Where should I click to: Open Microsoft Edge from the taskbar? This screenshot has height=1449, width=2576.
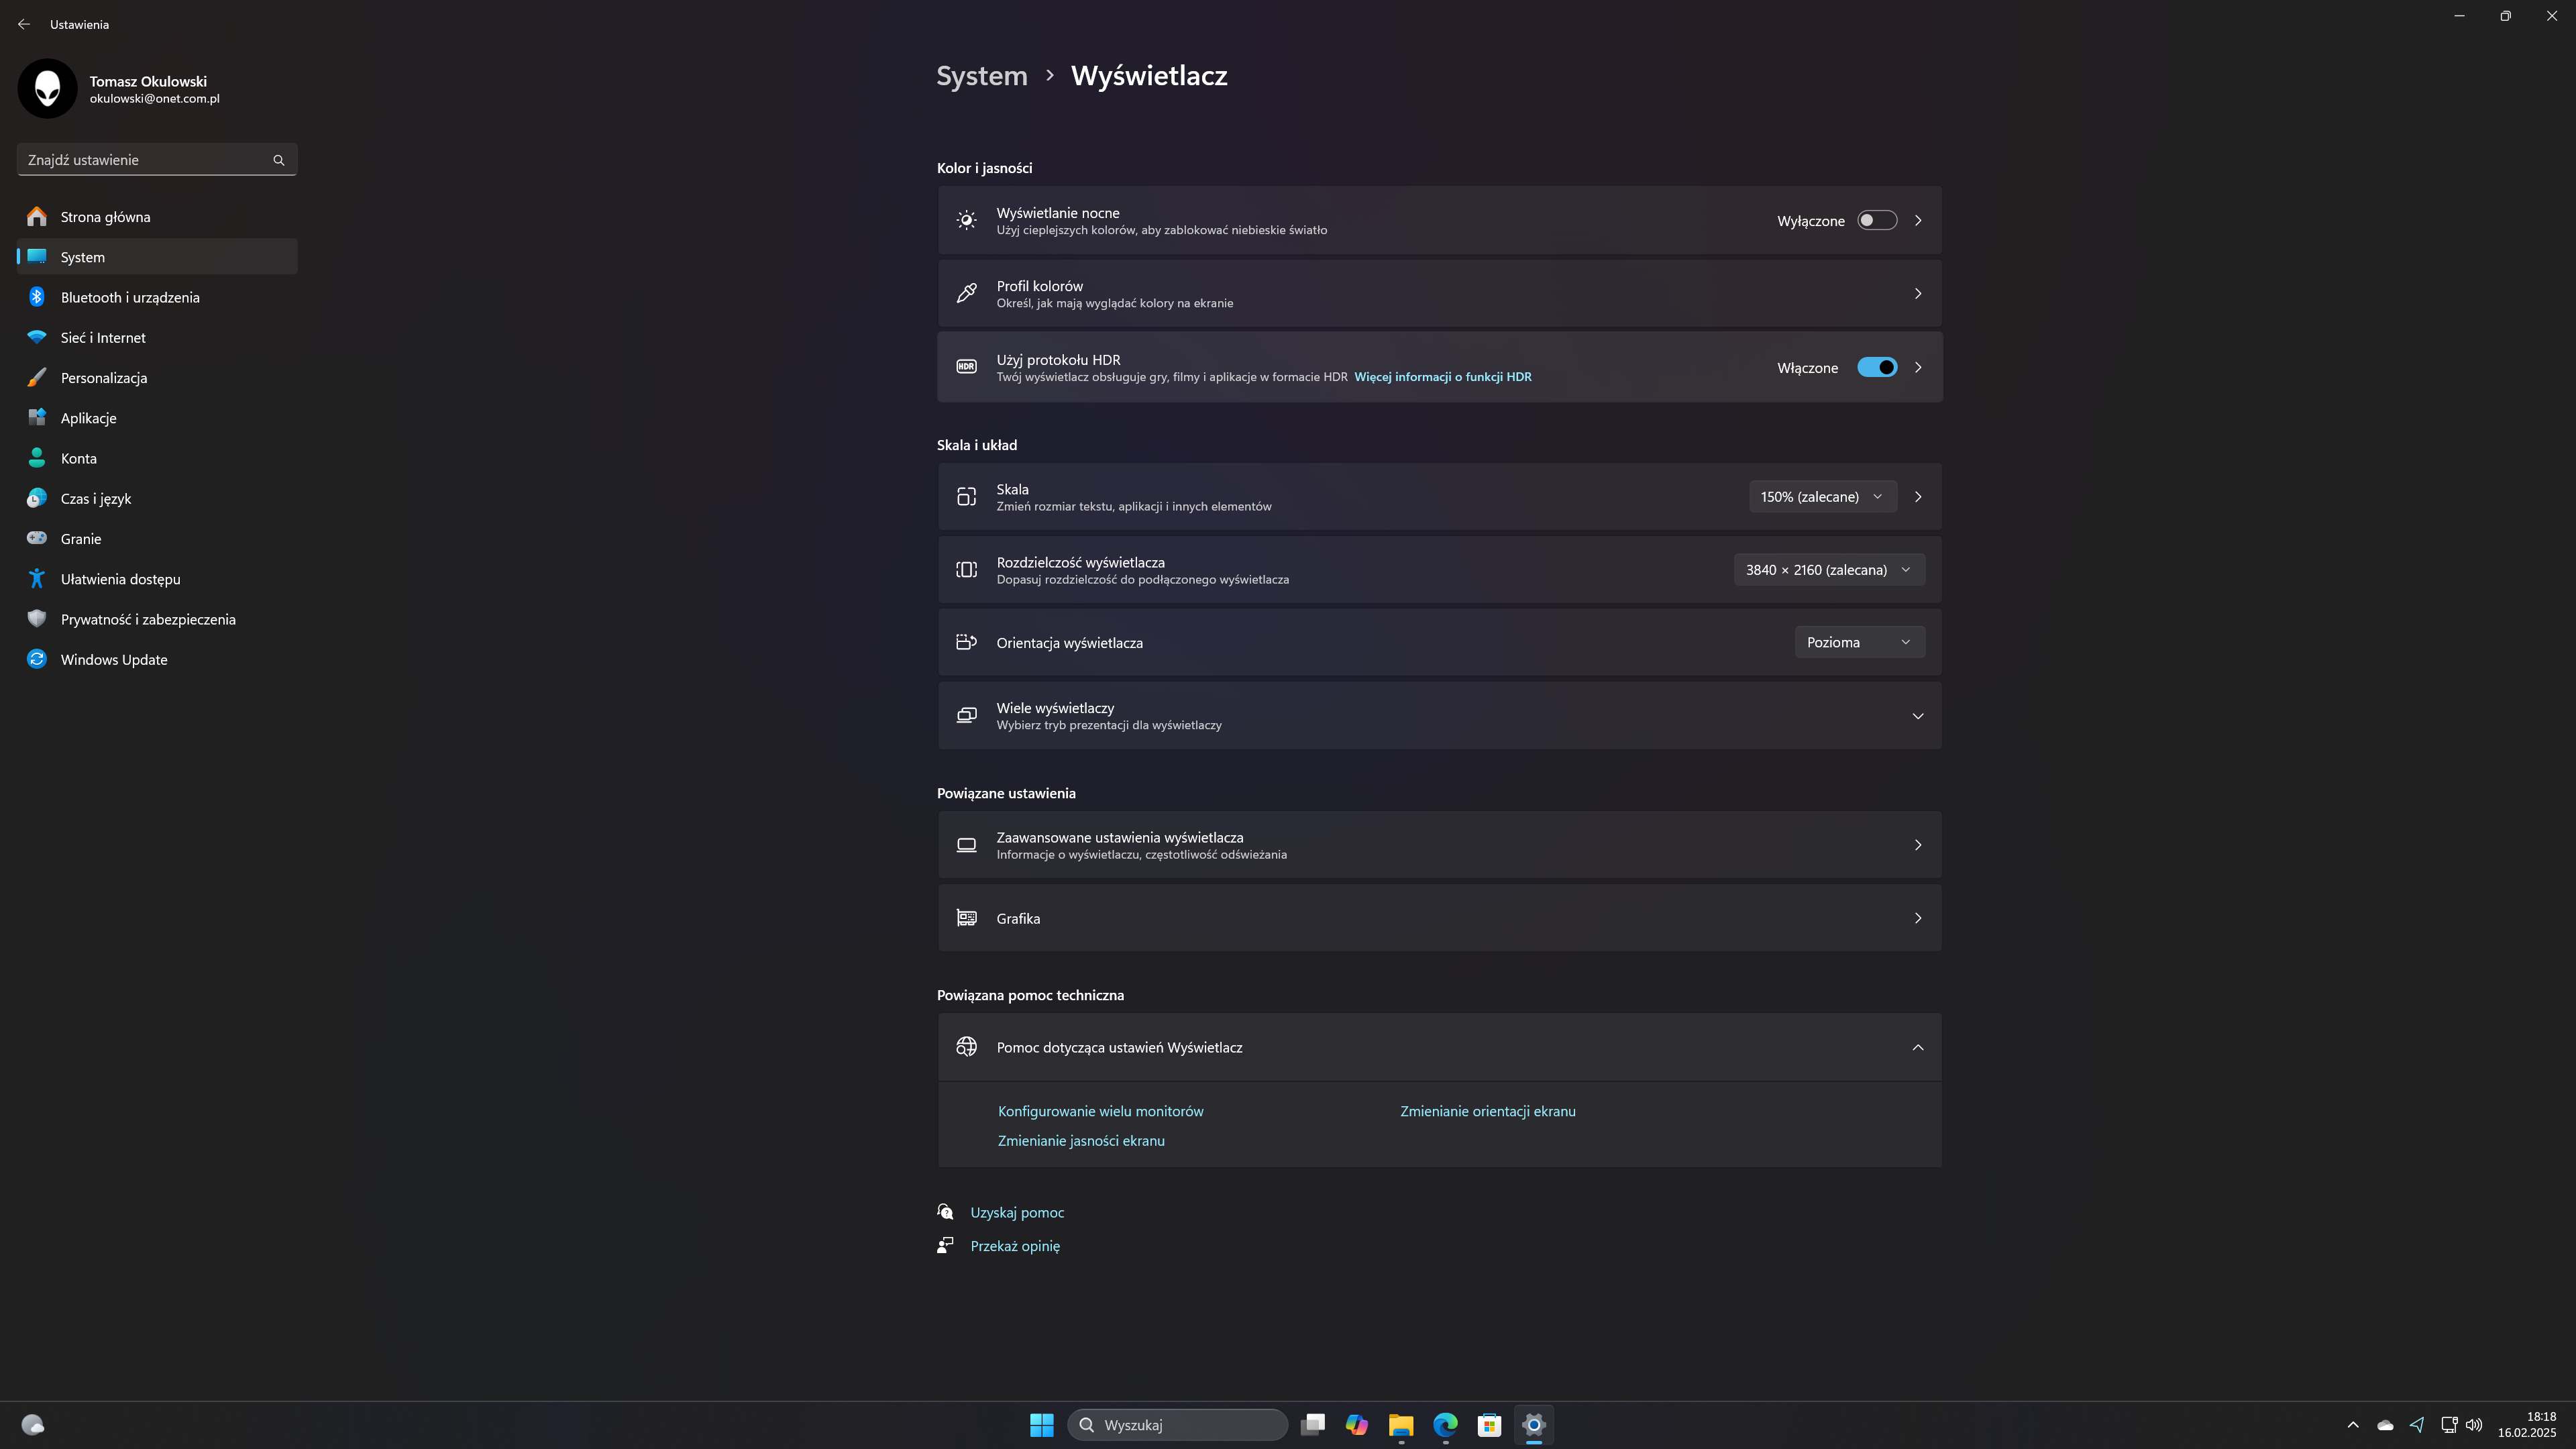[1445, 1424]
